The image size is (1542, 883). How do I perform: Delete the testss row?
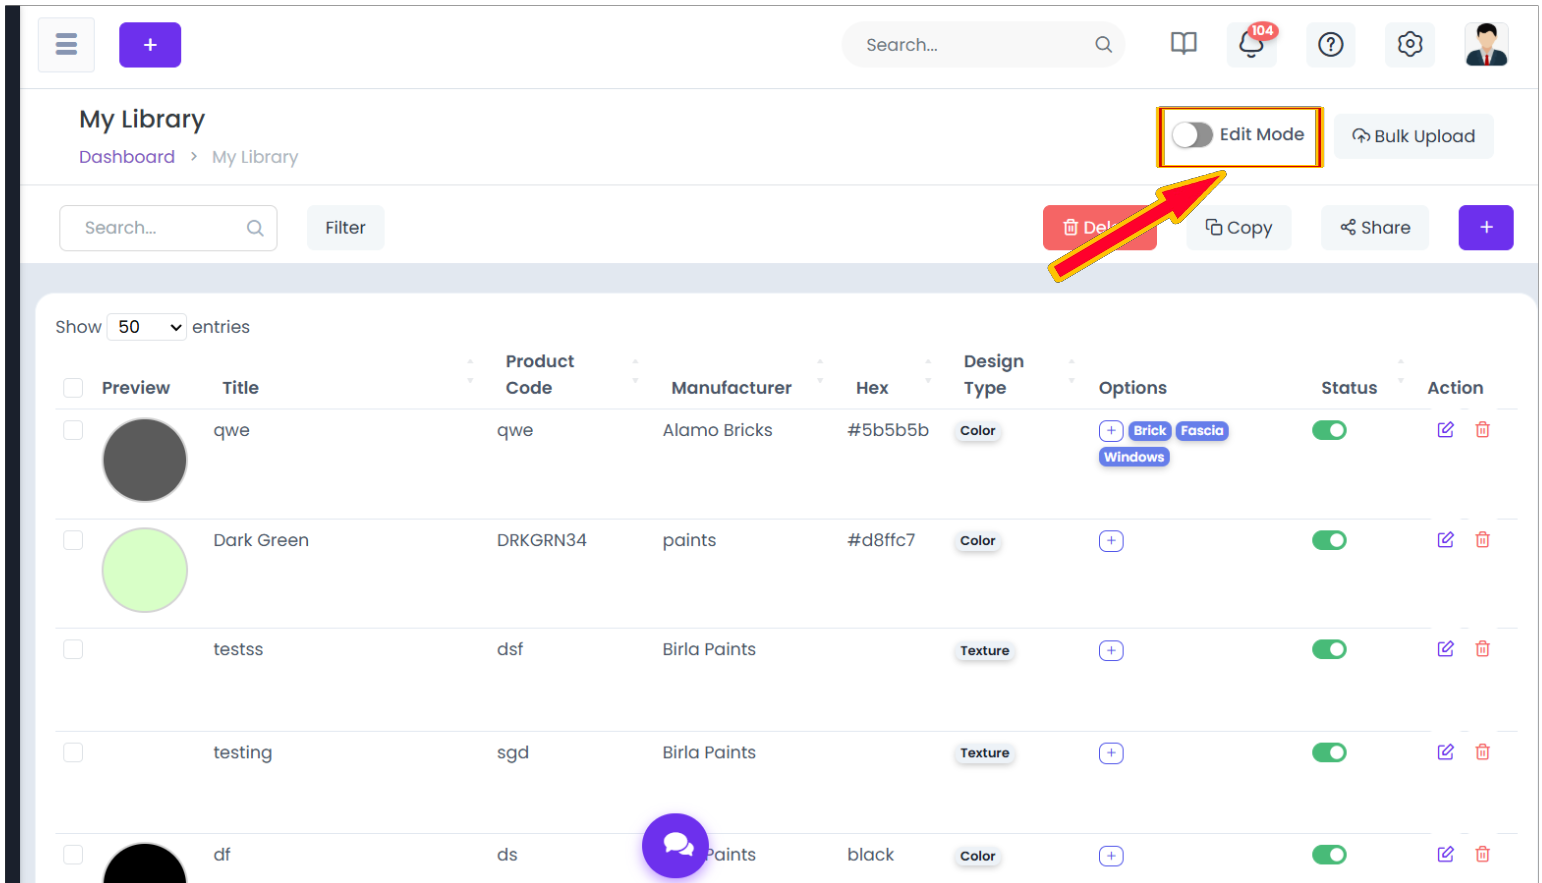(1482, 649)
